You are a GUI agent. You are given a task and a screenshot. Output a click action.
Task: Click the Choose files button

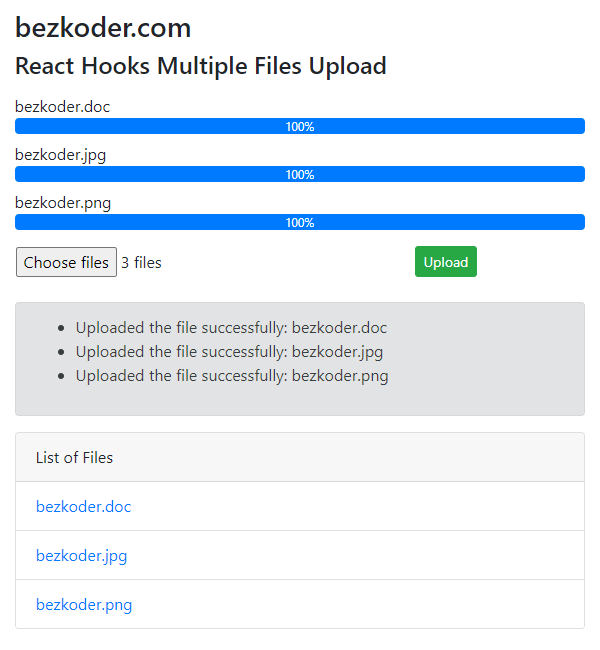point(66,262)
